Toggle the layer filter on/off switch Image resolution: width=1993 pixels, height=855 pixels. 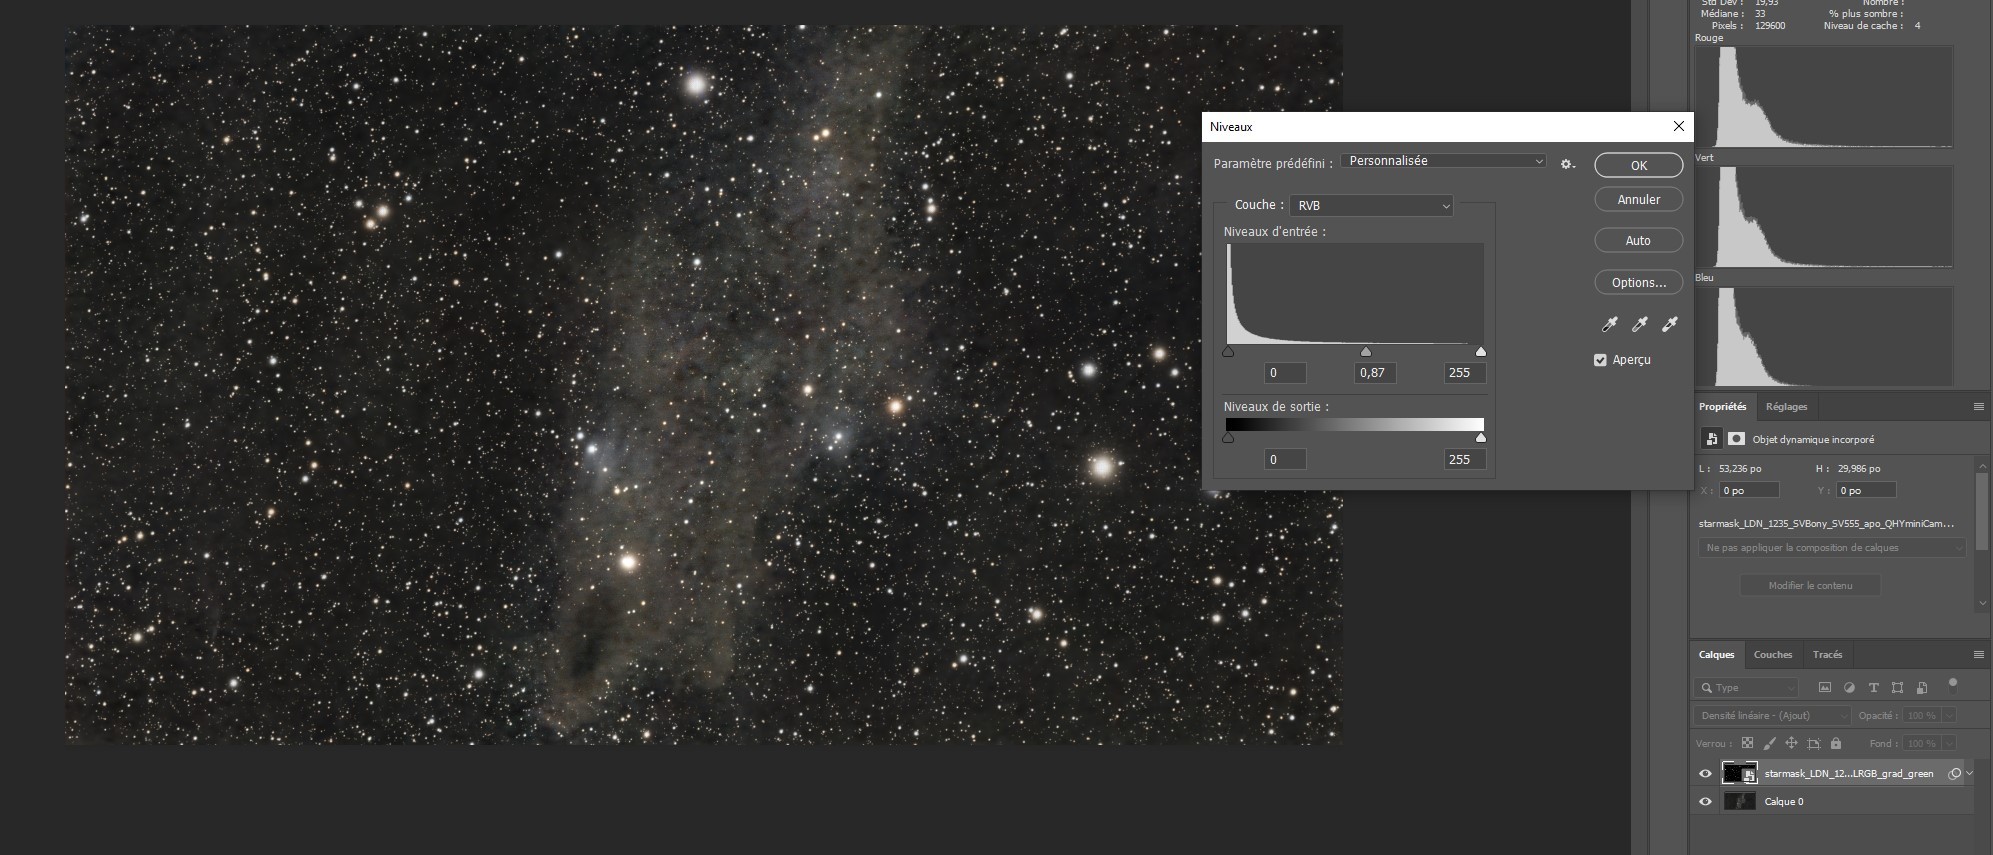[x=1953, y=686]
